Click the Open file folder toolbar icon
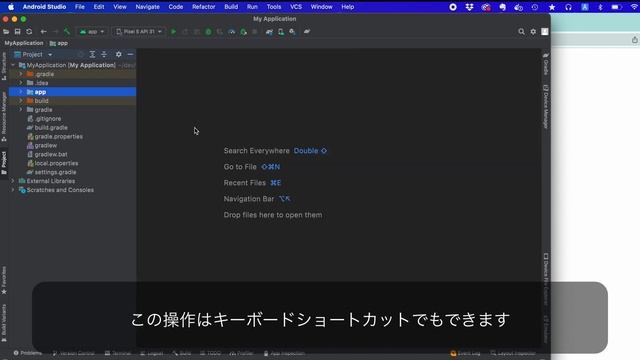 click(x=6, y=31)
